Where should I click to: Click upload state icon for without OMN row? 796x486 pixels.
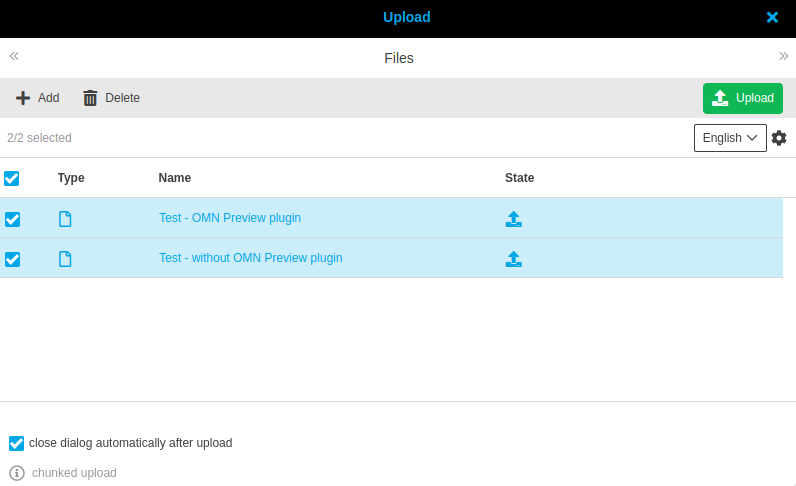[x=514, y=259]
